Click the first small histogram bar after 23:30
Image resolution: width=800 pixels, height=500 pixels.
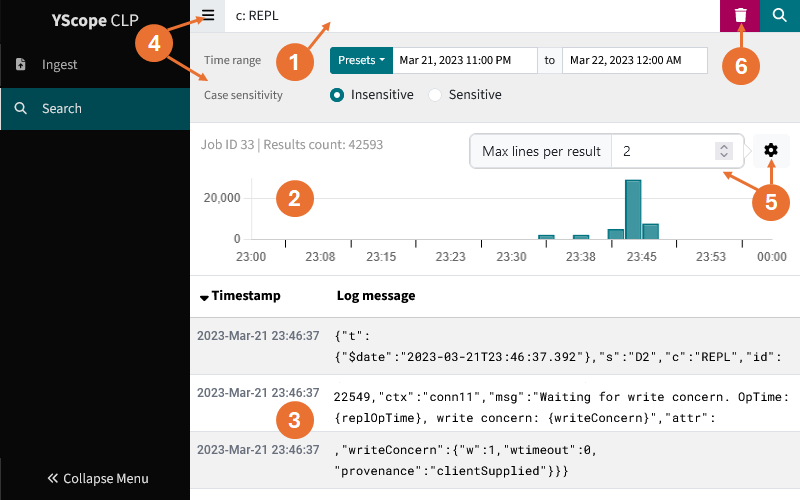coord(546,237)
